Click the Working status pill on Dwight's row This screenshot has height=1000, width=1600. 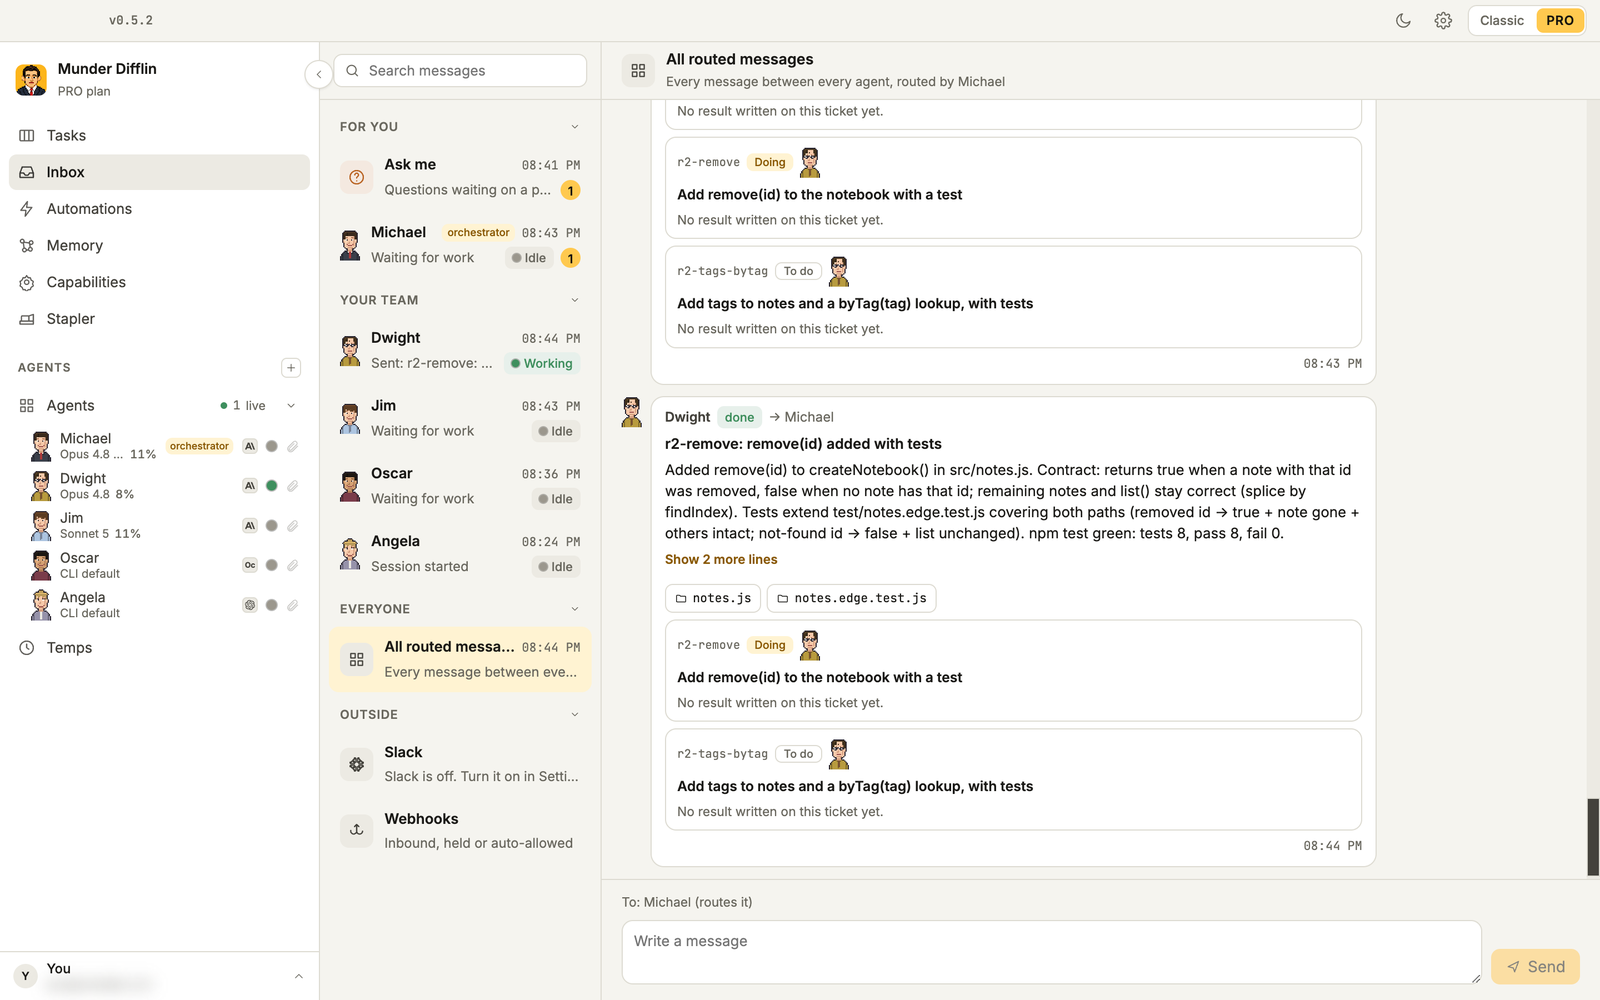coord(542,364)
